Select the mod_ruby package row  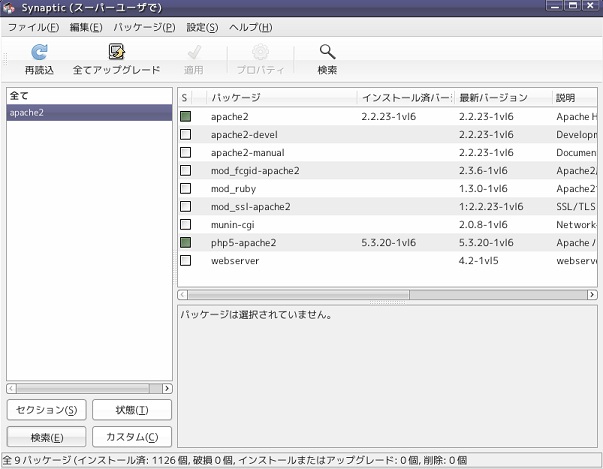(387, 188)
